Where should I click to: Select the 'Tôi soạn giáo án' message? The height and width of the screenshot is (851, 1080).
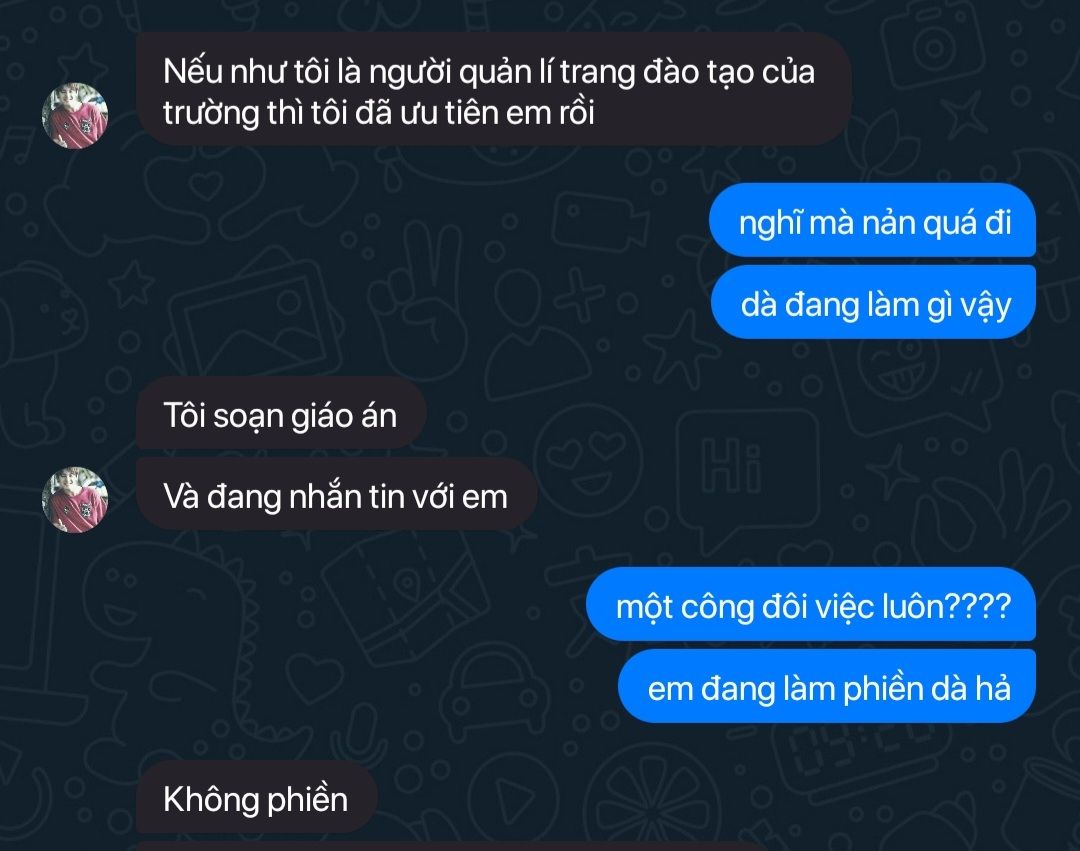pos(281,413)
